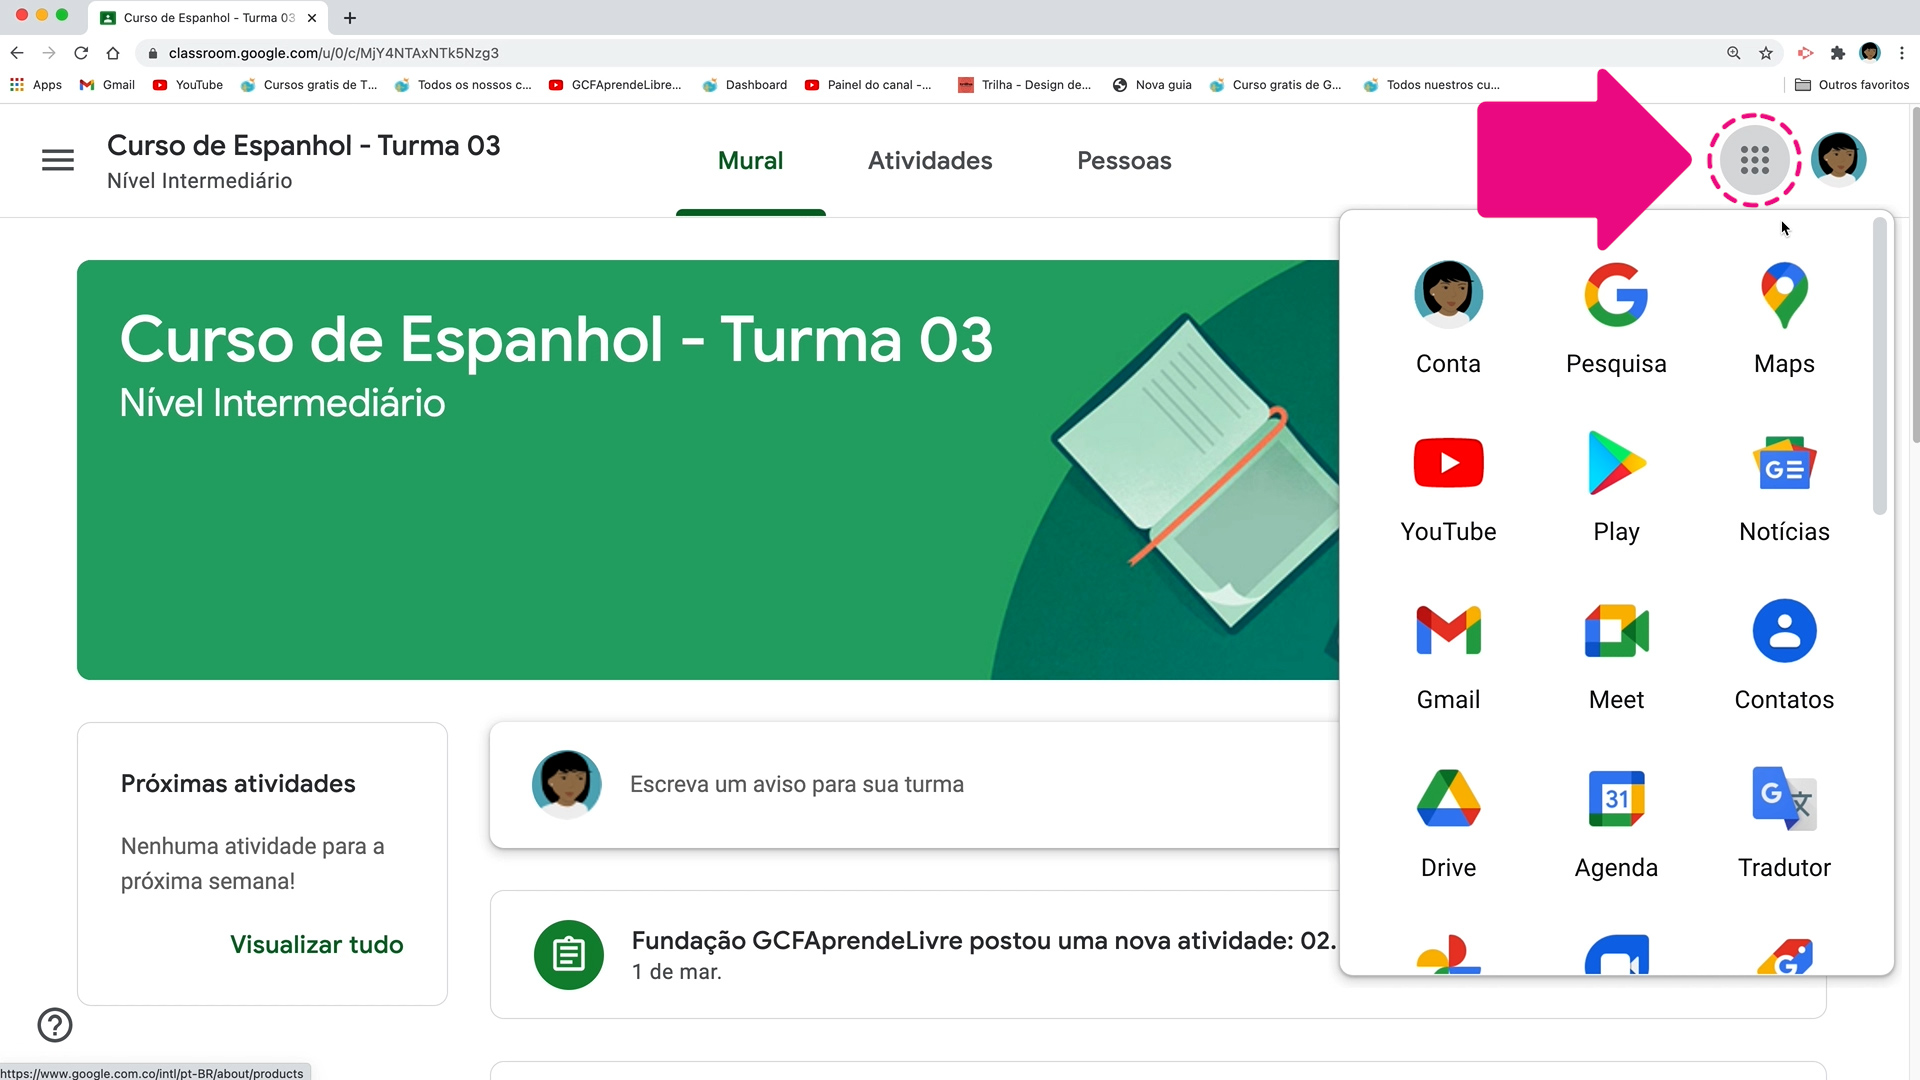Click Mural tab in Classroom

pyautogui.click(x=750, y=160)
